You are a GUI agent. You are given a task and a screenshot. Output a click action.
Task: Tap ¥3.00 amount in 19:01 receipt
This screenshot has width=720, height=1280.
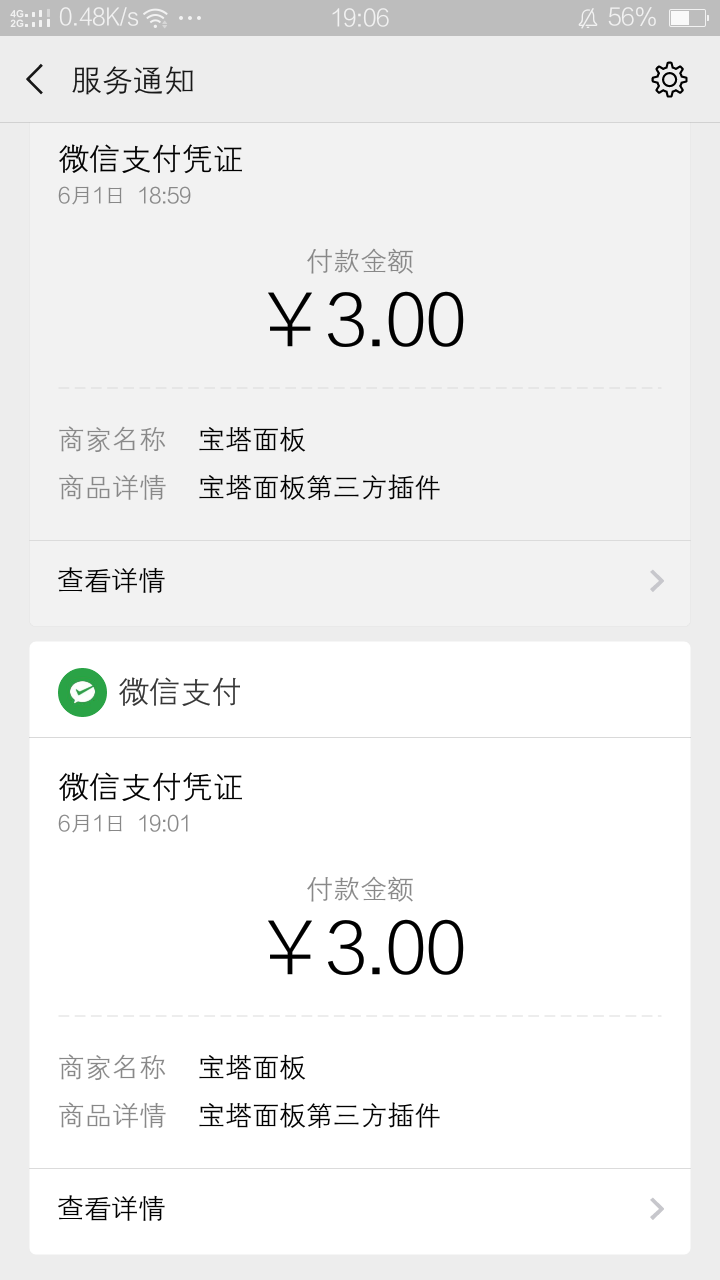366,948
